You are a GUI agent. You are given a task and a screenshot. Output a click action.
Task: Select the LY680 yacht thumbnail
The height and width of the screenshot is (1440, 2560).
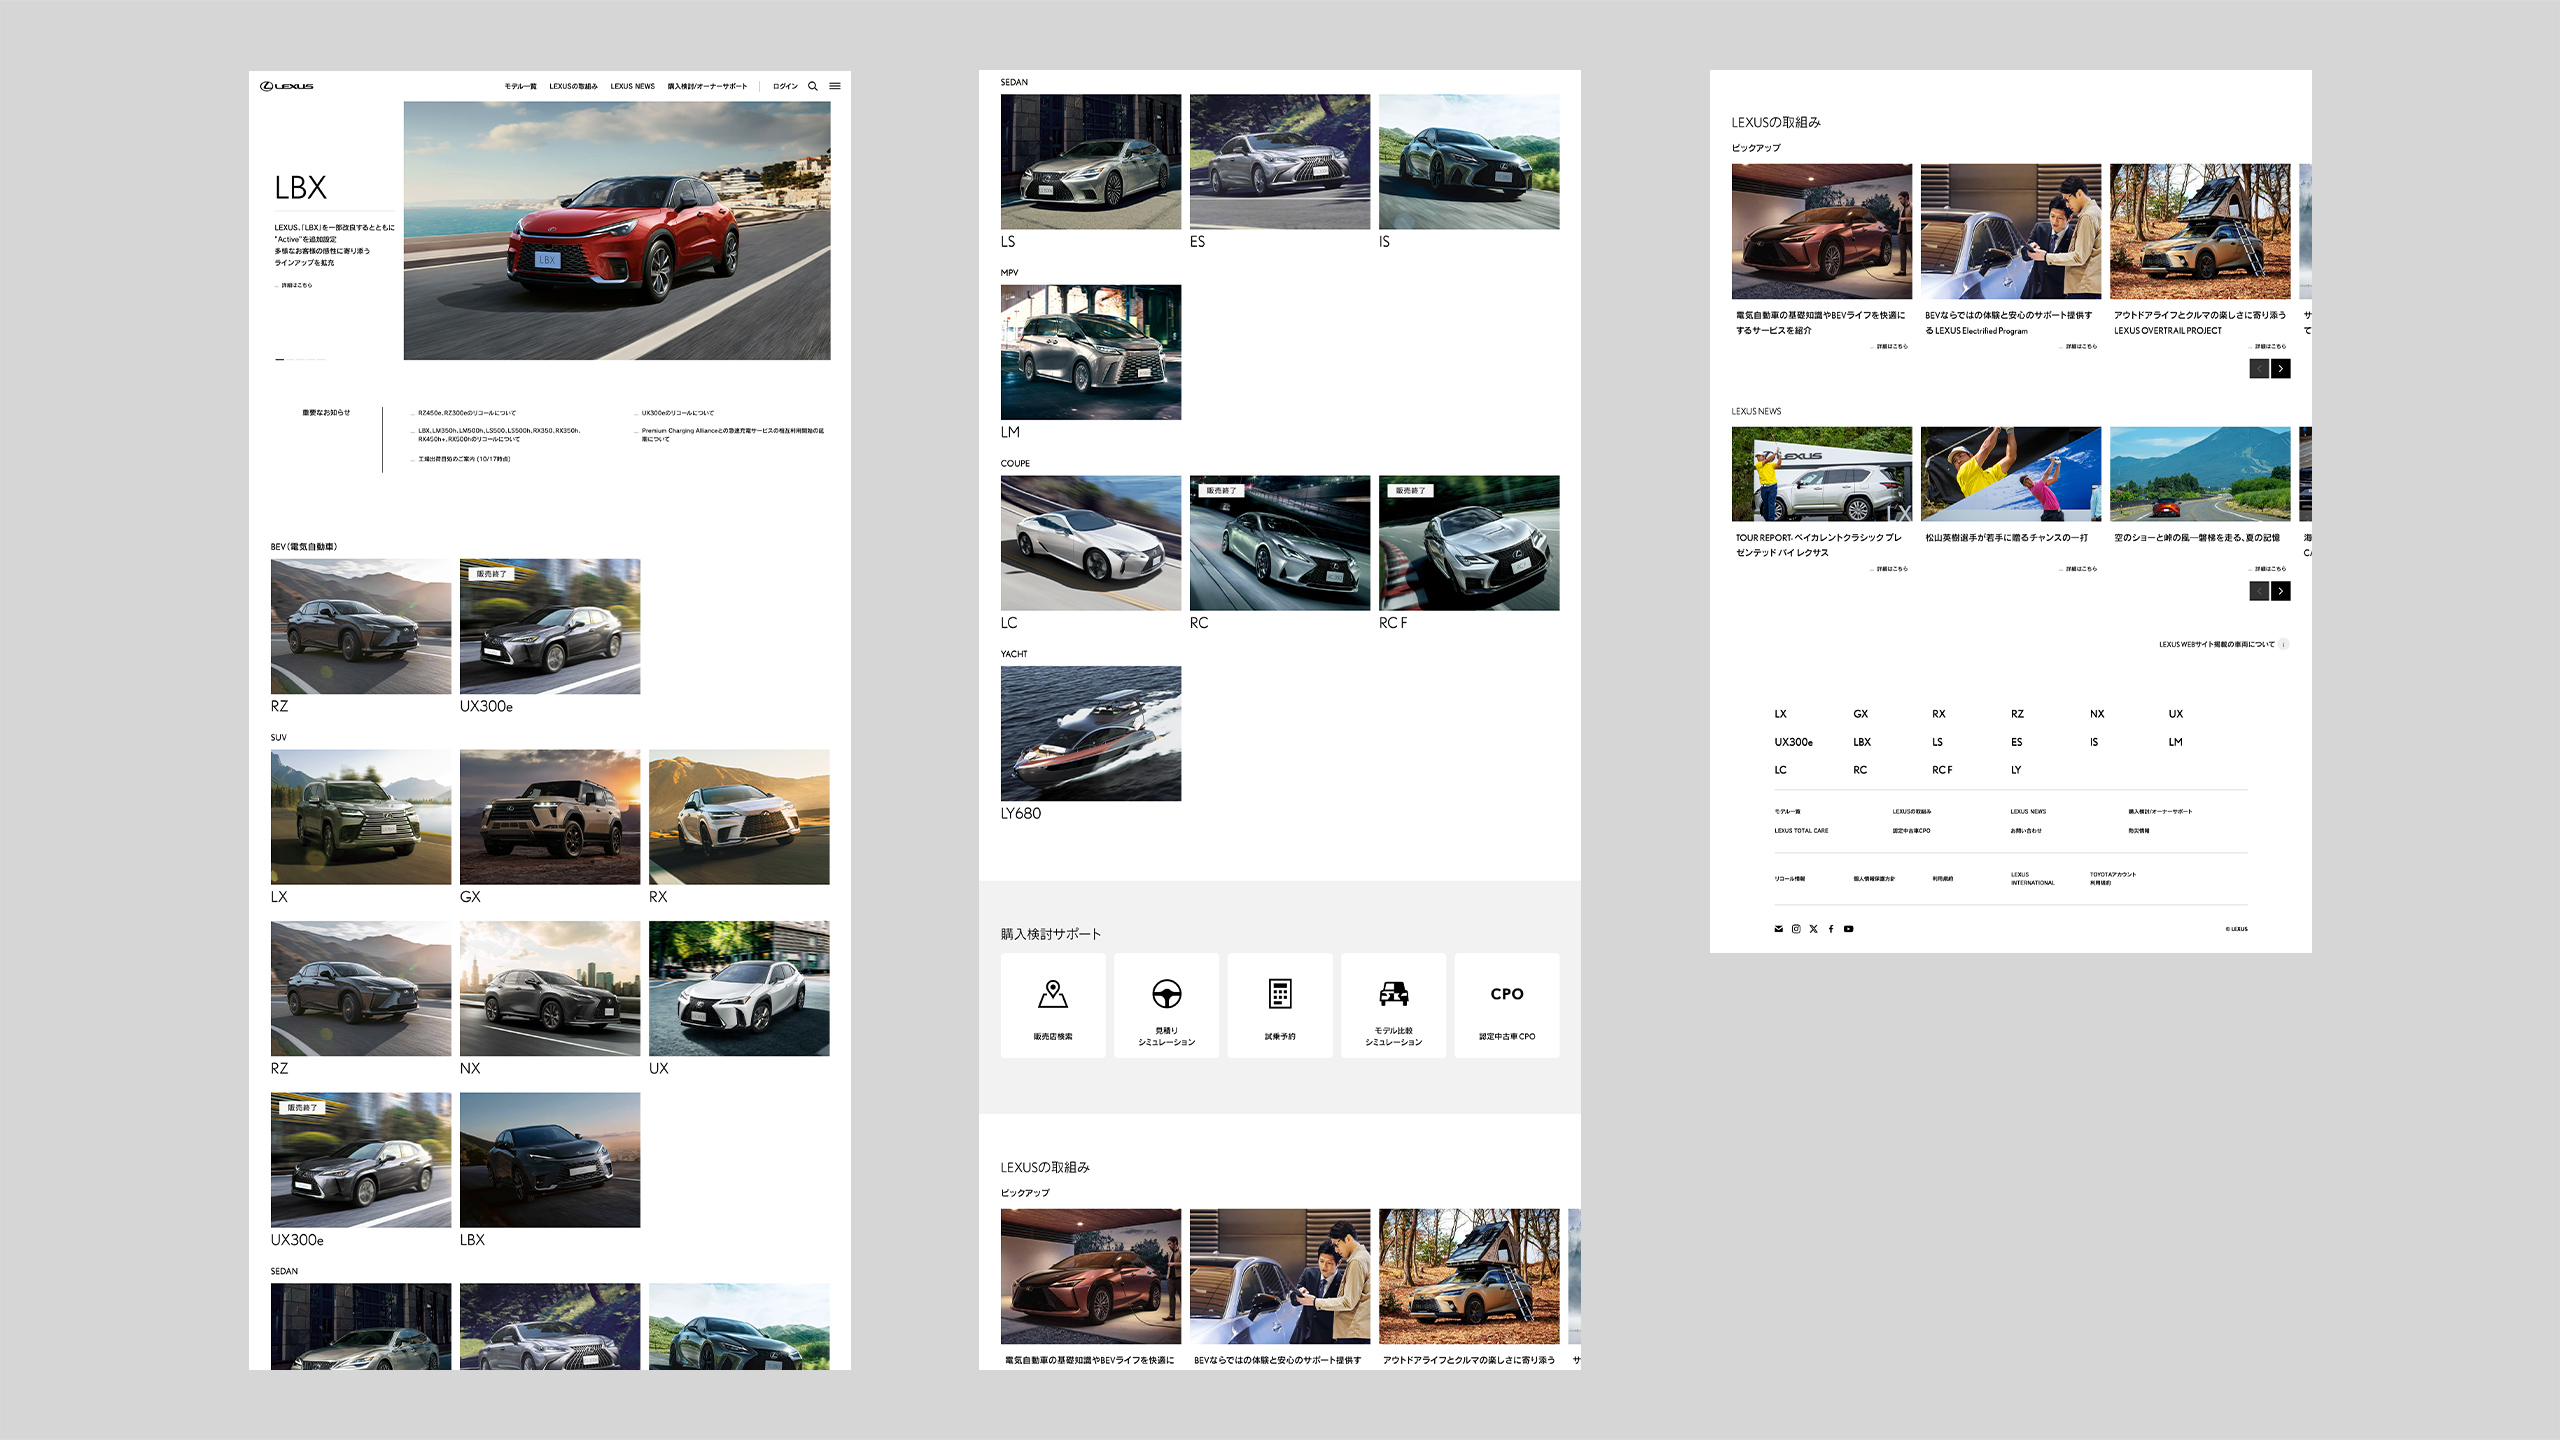point(1091,733)
